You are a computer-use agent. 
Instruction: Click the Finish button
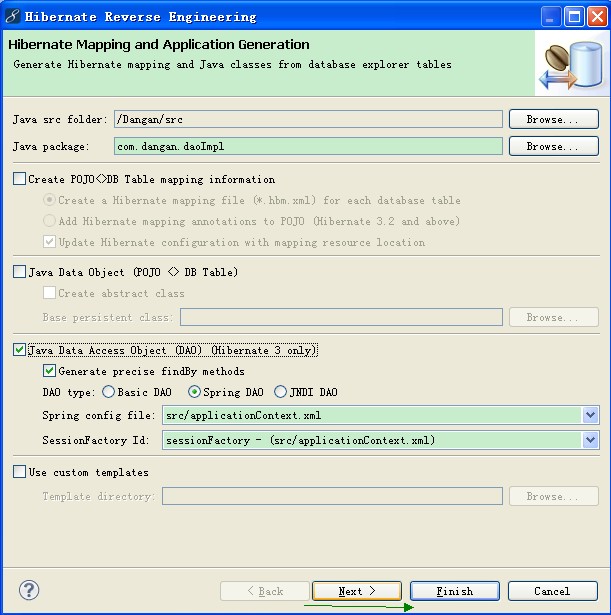pos(455,591)
